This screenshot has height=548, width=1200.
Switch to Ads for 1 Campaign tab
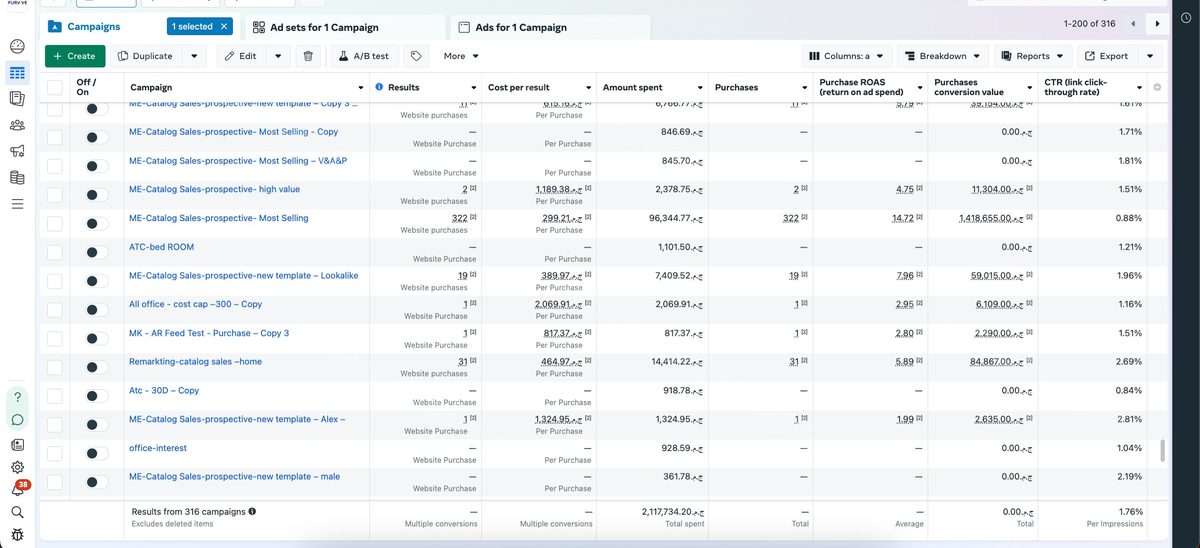[548, 27]
